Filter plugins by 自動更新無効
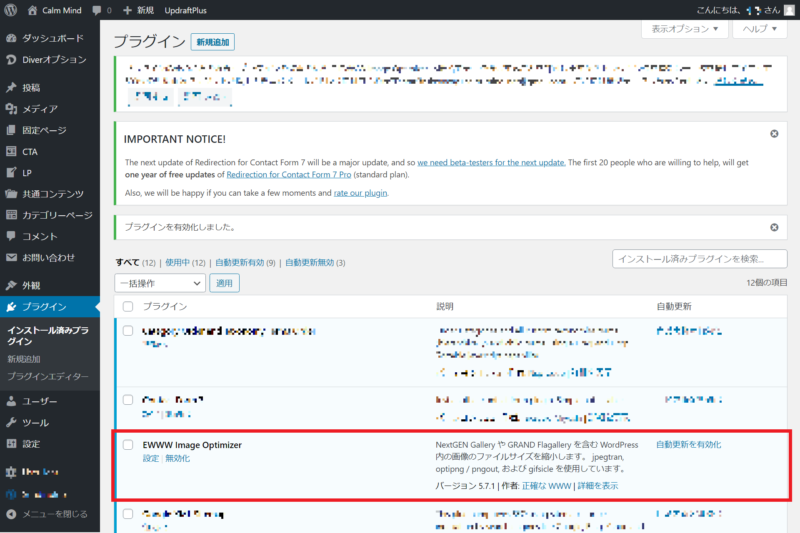This screenshot has height=533, width=800. [309, 263]
